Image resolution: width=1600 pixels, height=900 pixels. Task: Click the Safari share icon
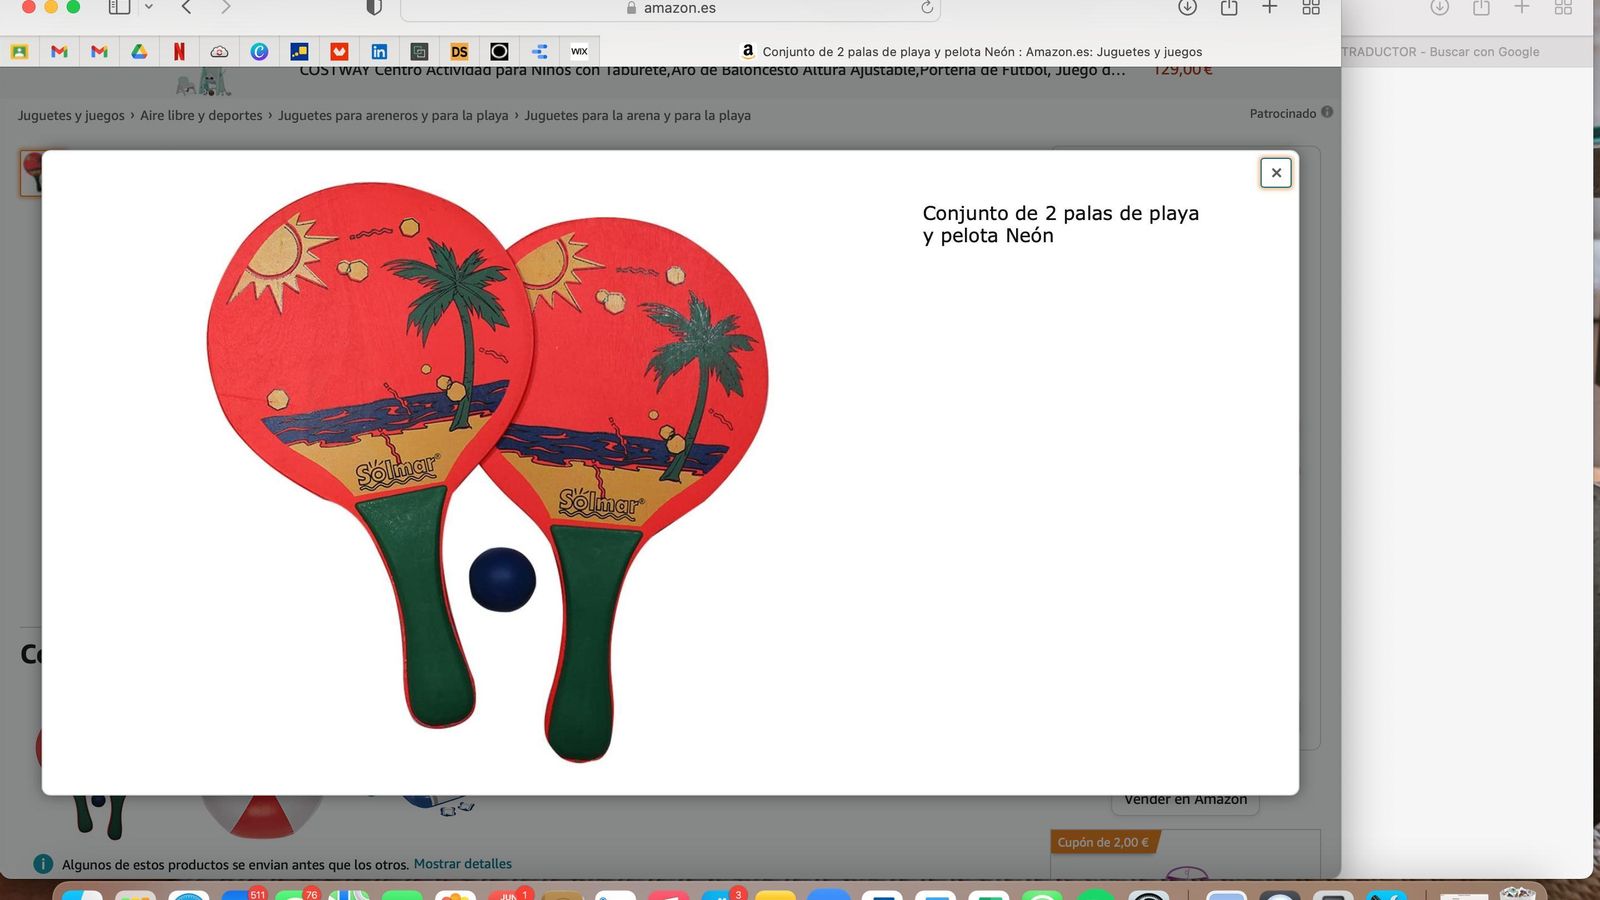click(x=1229, y=8)
